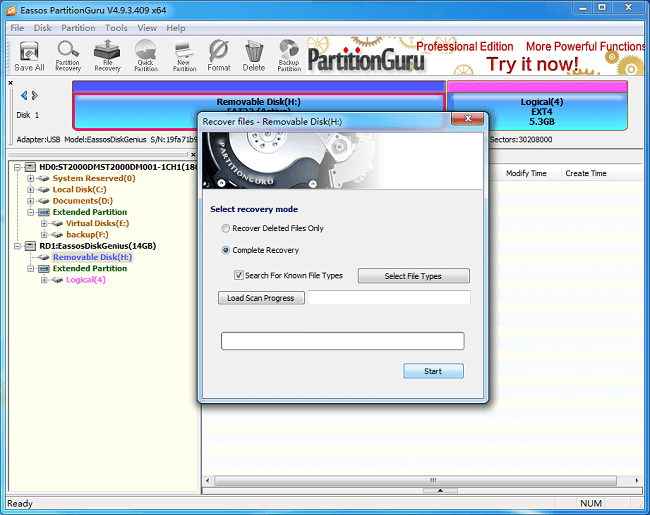Select RD1's Extended Partition tree item
The width and height of the screenshot is (650, 515).
pos(90,269)
